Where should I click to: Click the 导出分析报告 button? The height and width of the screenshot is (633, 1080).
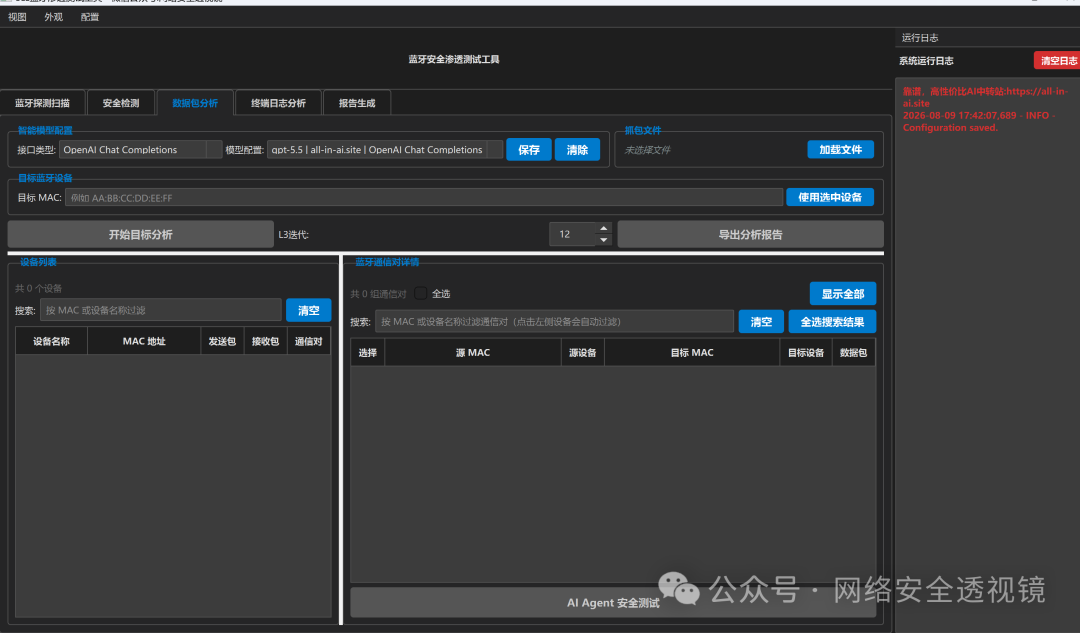tap(750, 234)
